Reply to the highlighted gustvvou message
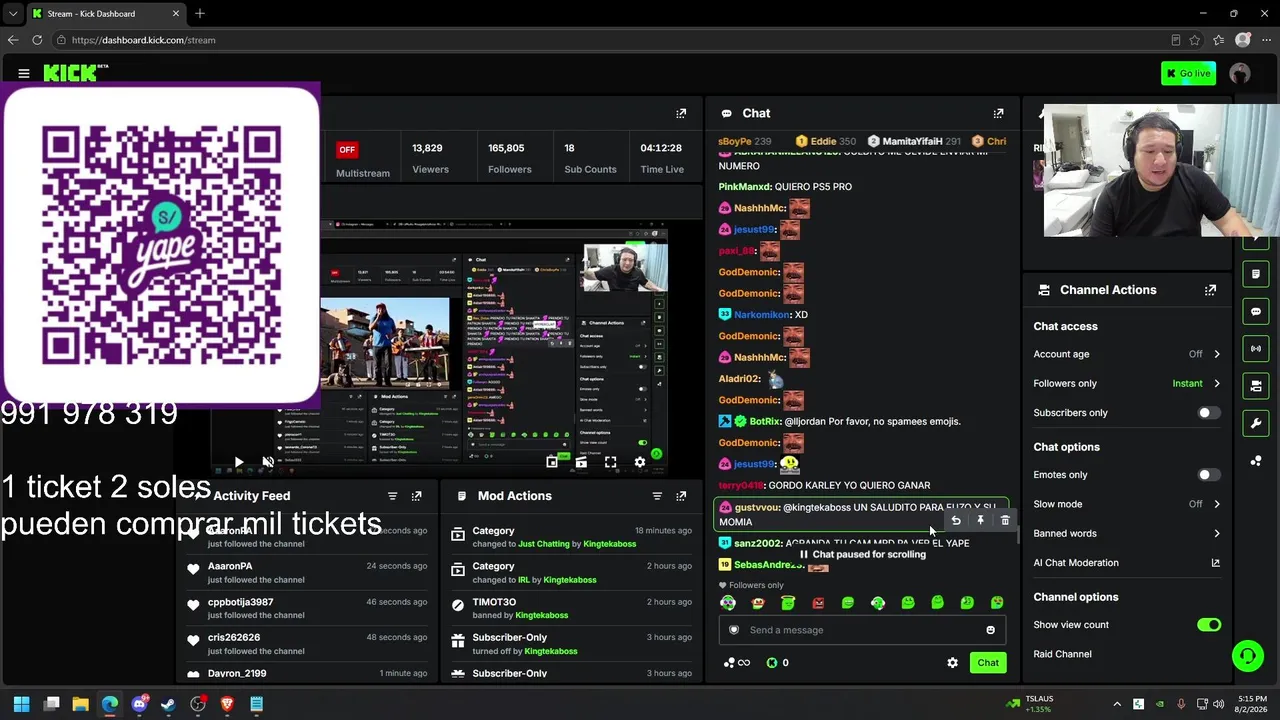 (956, 520)
